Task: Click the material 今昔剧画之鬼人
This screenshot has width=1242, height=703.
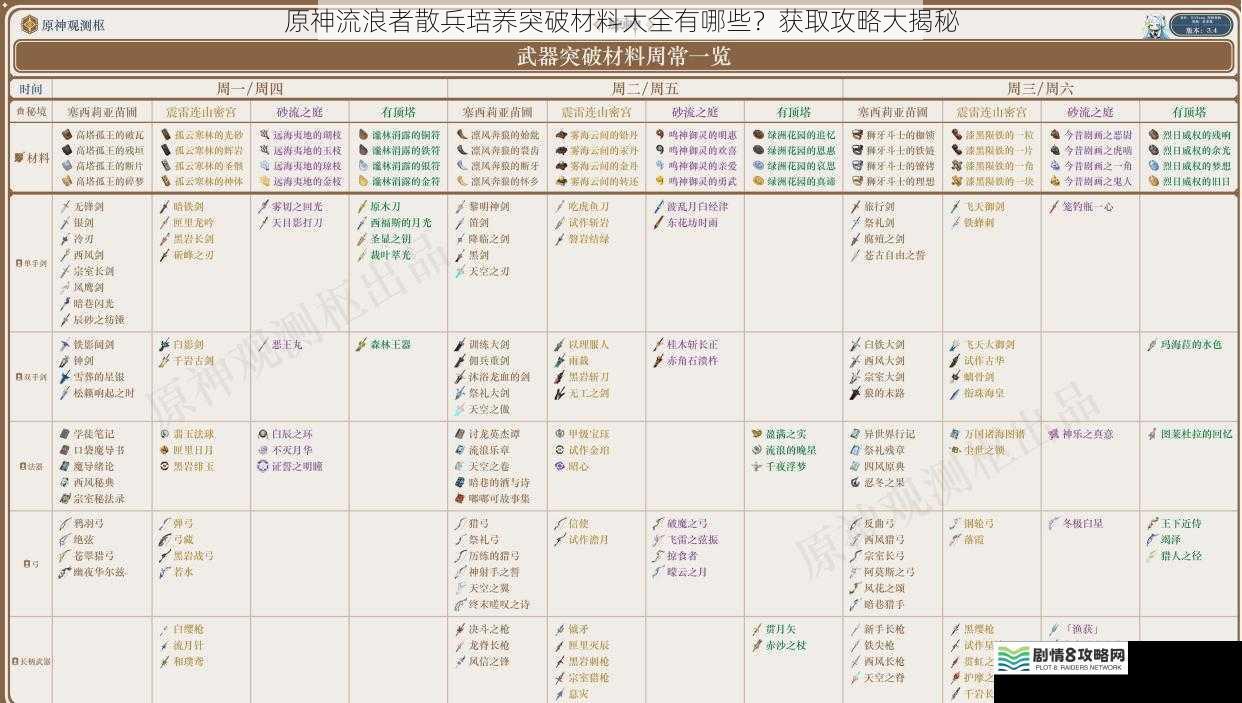Action: (x=1098, y=182)
